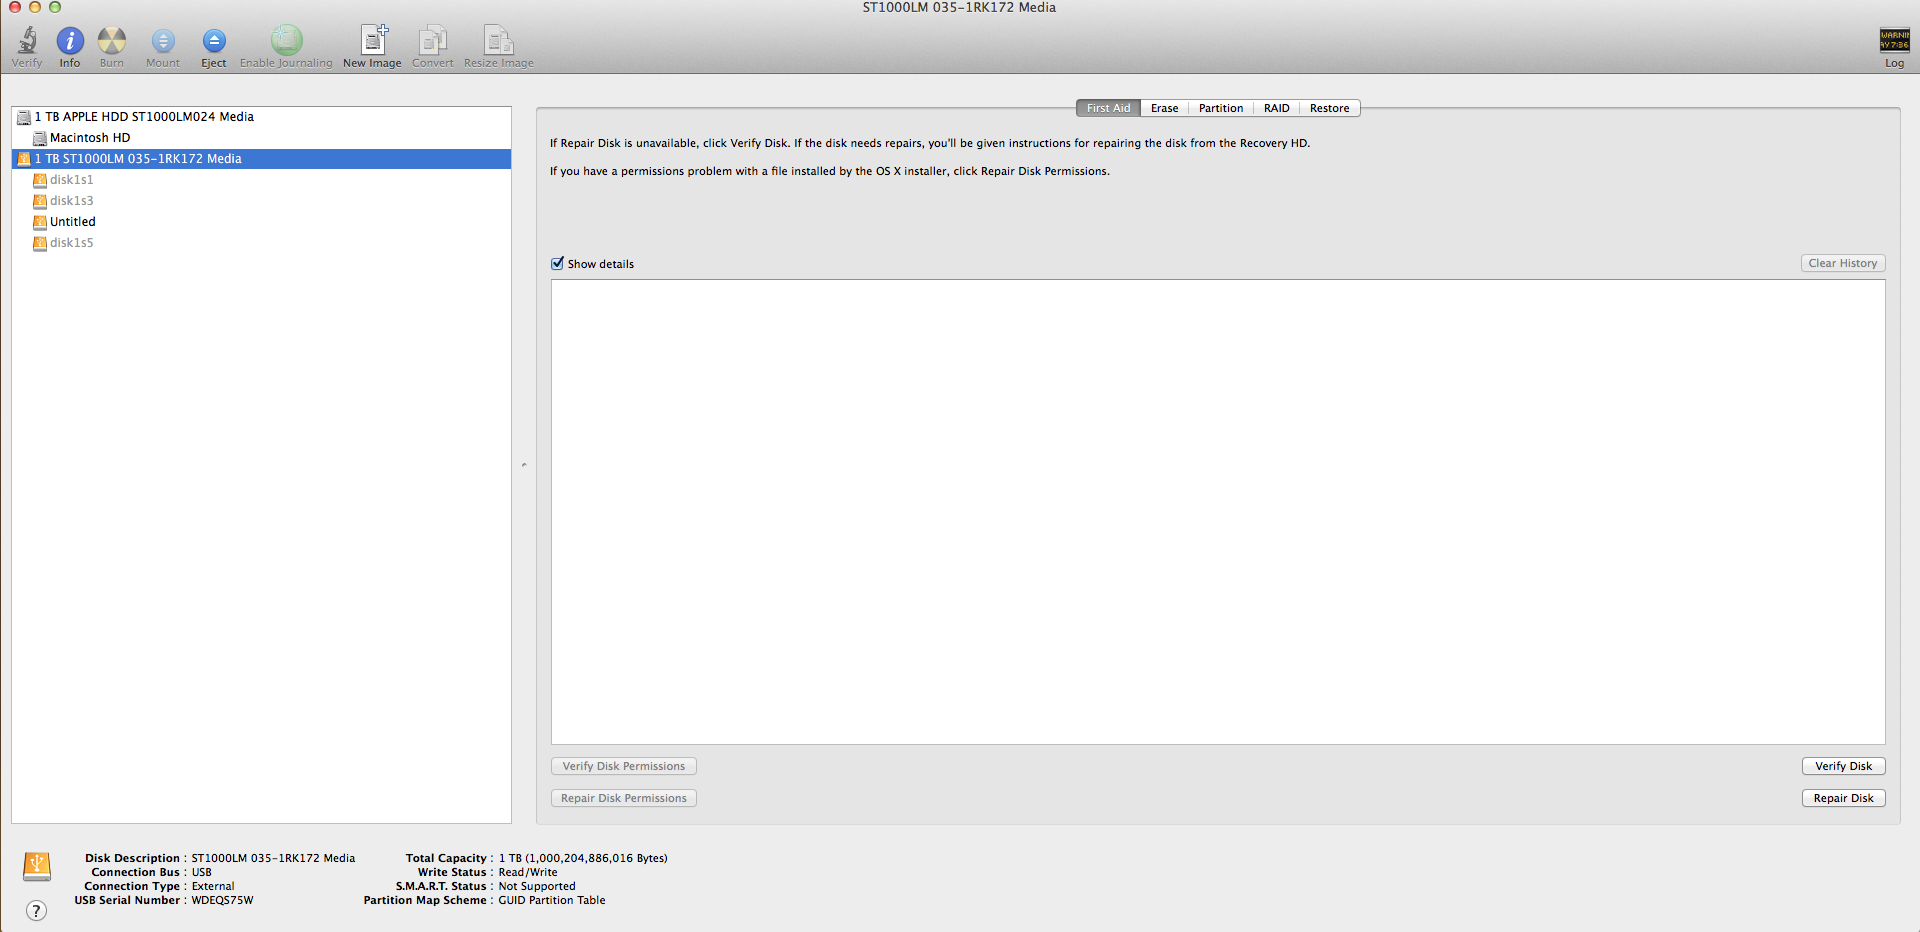Click the window title ST1000LM 035-1RK172 Media
The image size is (1920, 932).
point(959,7)
